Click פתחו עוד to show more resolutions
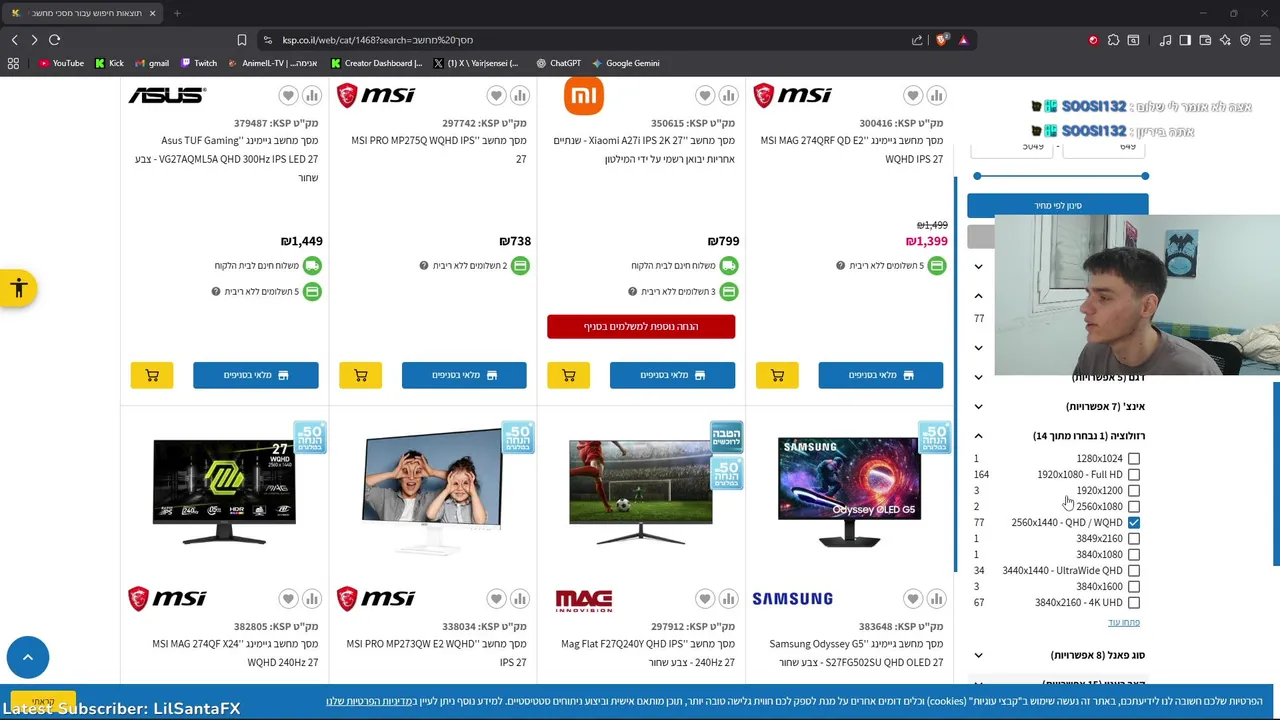1280x720 pixels. point(1124,623)
